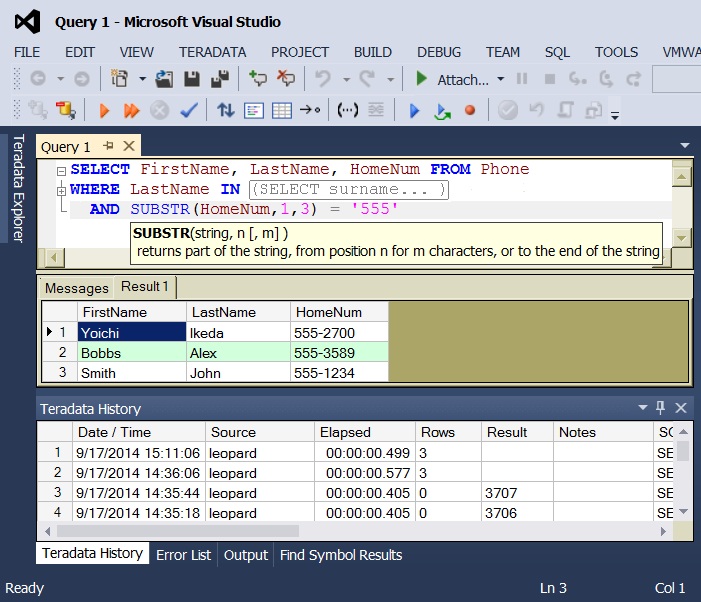This screenshot has width=701, height=602.
Task: Click the Step Out debug icon
Action: (x=633, y=79)
